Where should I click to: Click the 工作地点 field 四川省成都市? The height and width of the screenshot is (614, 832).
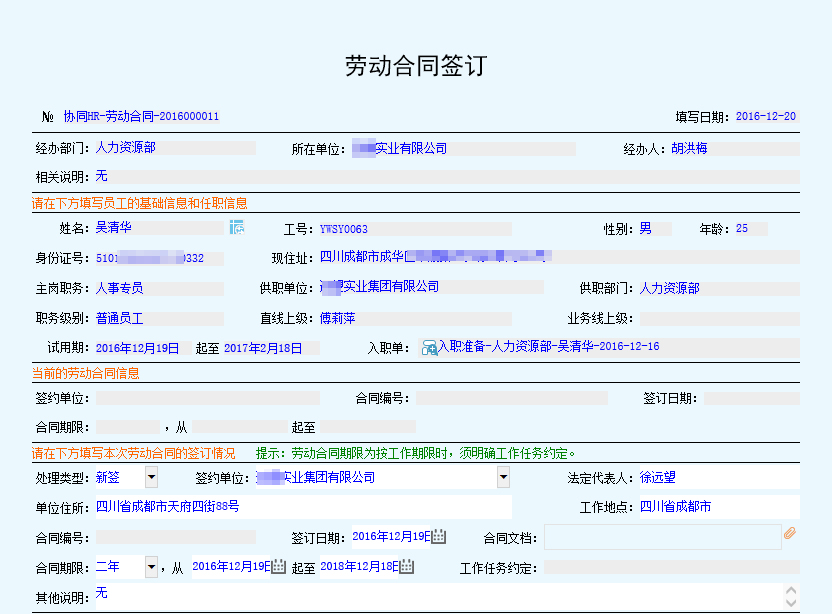click(x=719, y=507)
